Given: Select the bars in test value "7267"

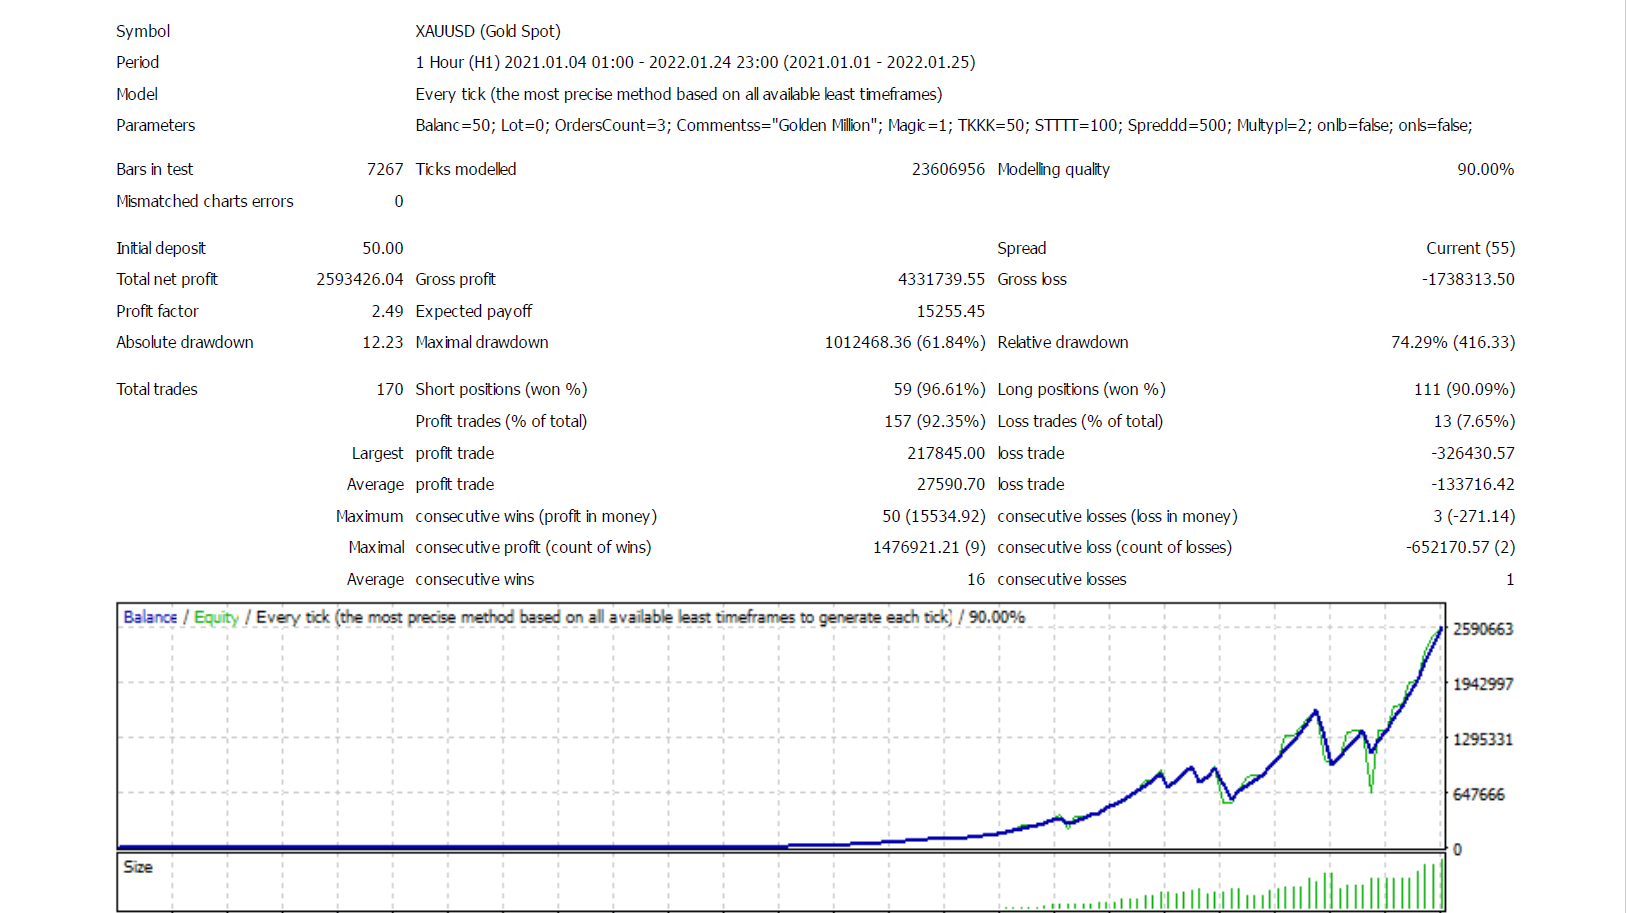Looking at the screenshot, I should (385, 169).
